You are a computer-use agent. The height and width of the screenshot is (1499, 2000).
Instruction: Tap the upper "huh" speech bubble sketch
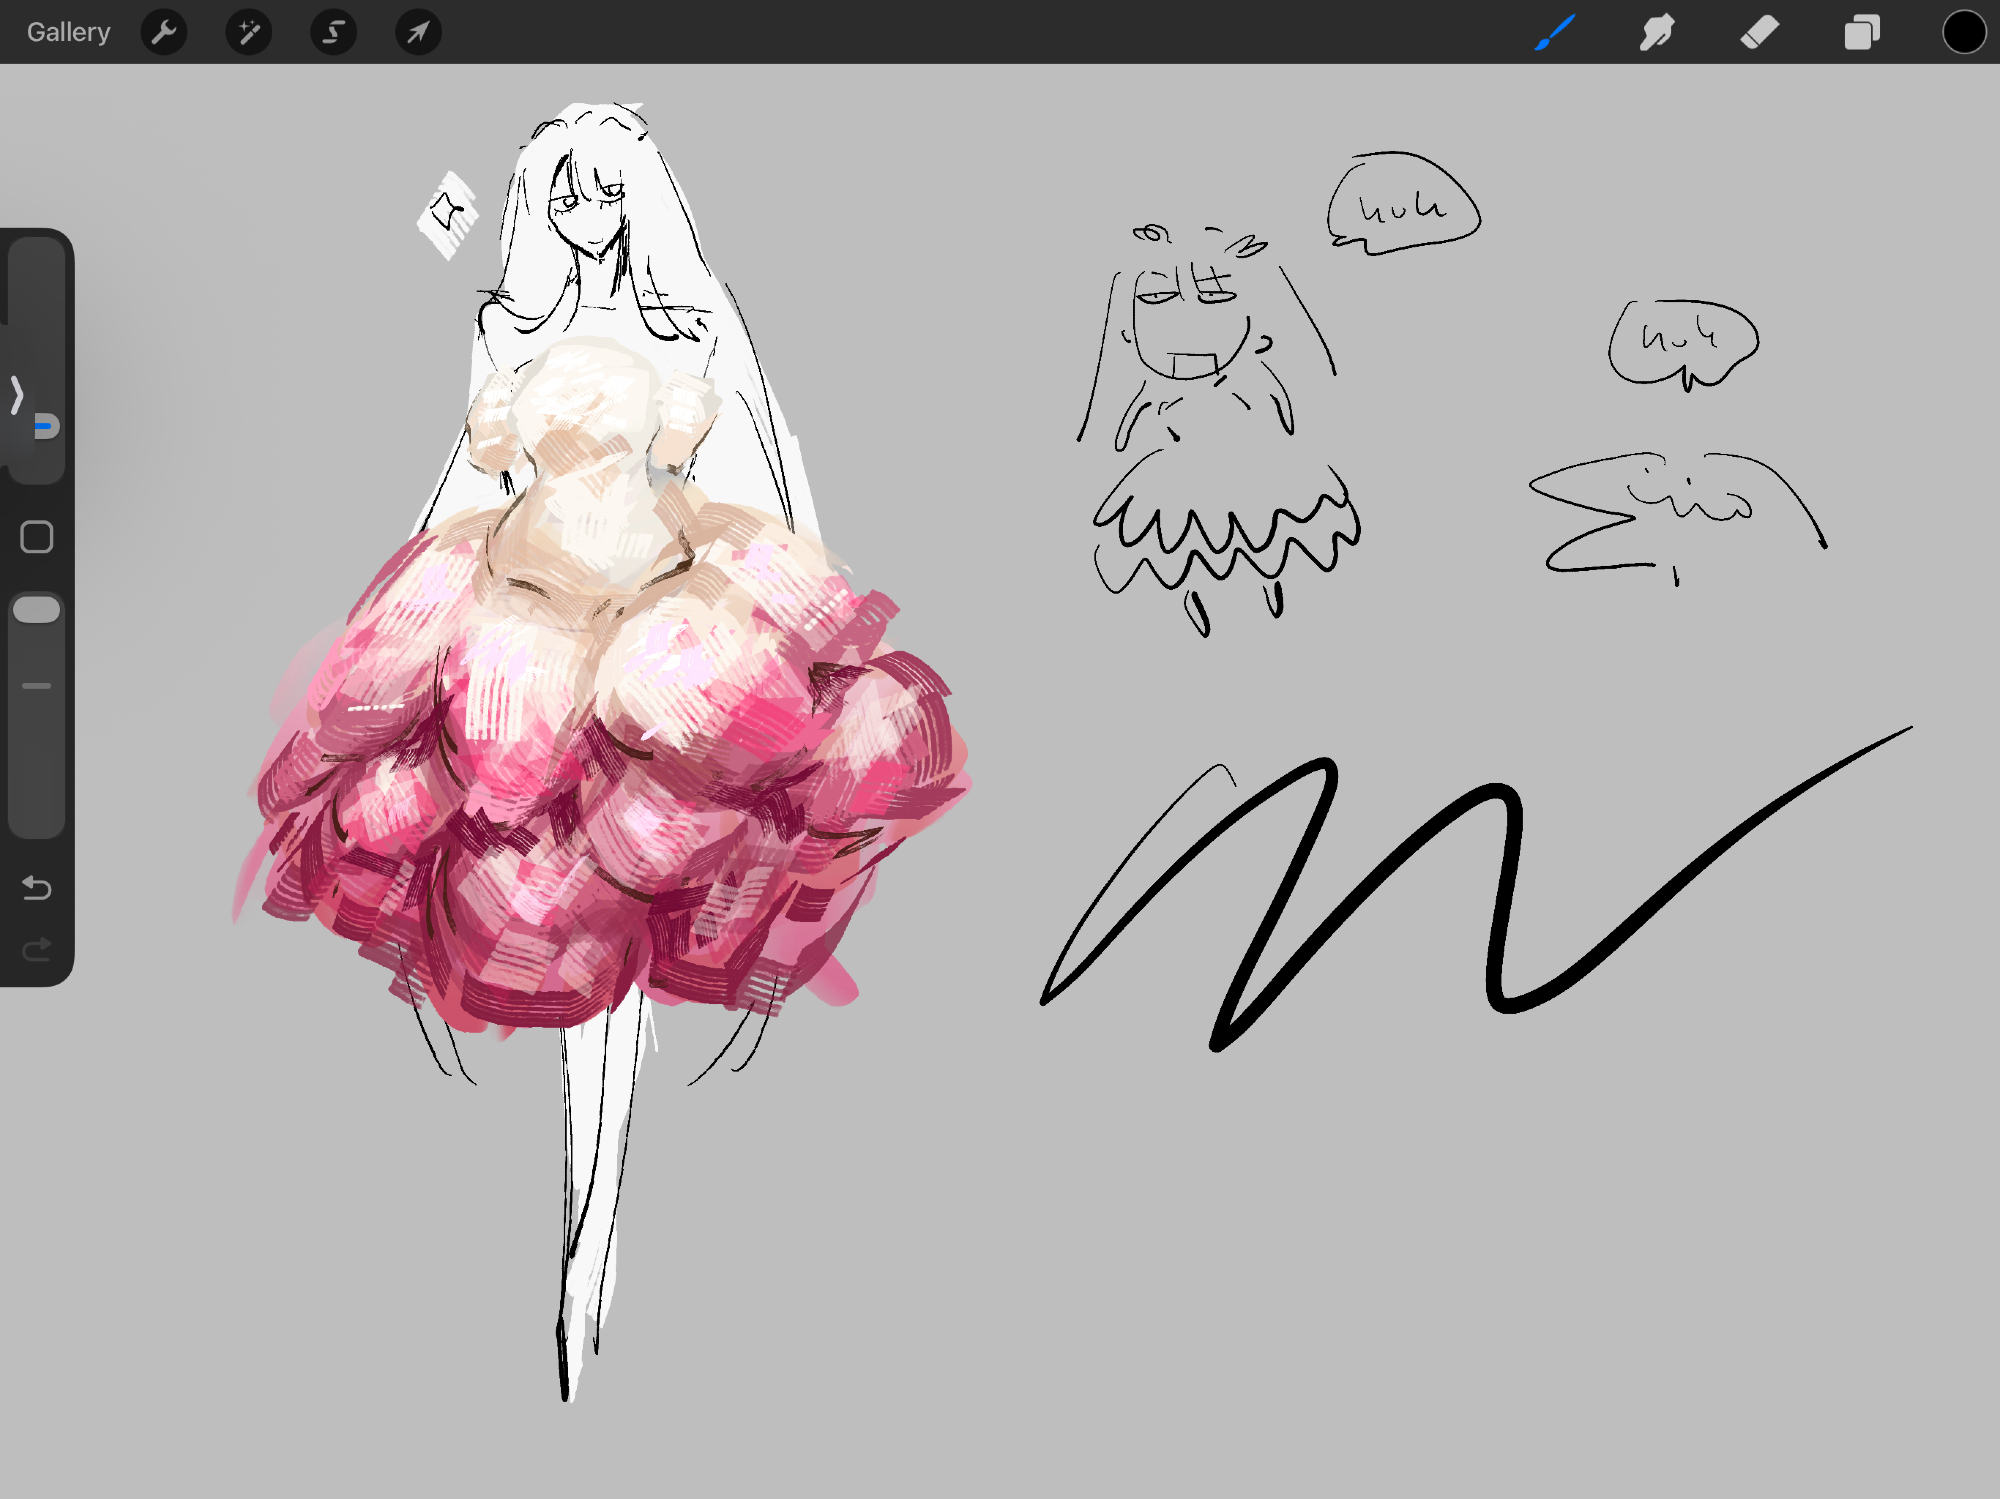(1402, 205)
